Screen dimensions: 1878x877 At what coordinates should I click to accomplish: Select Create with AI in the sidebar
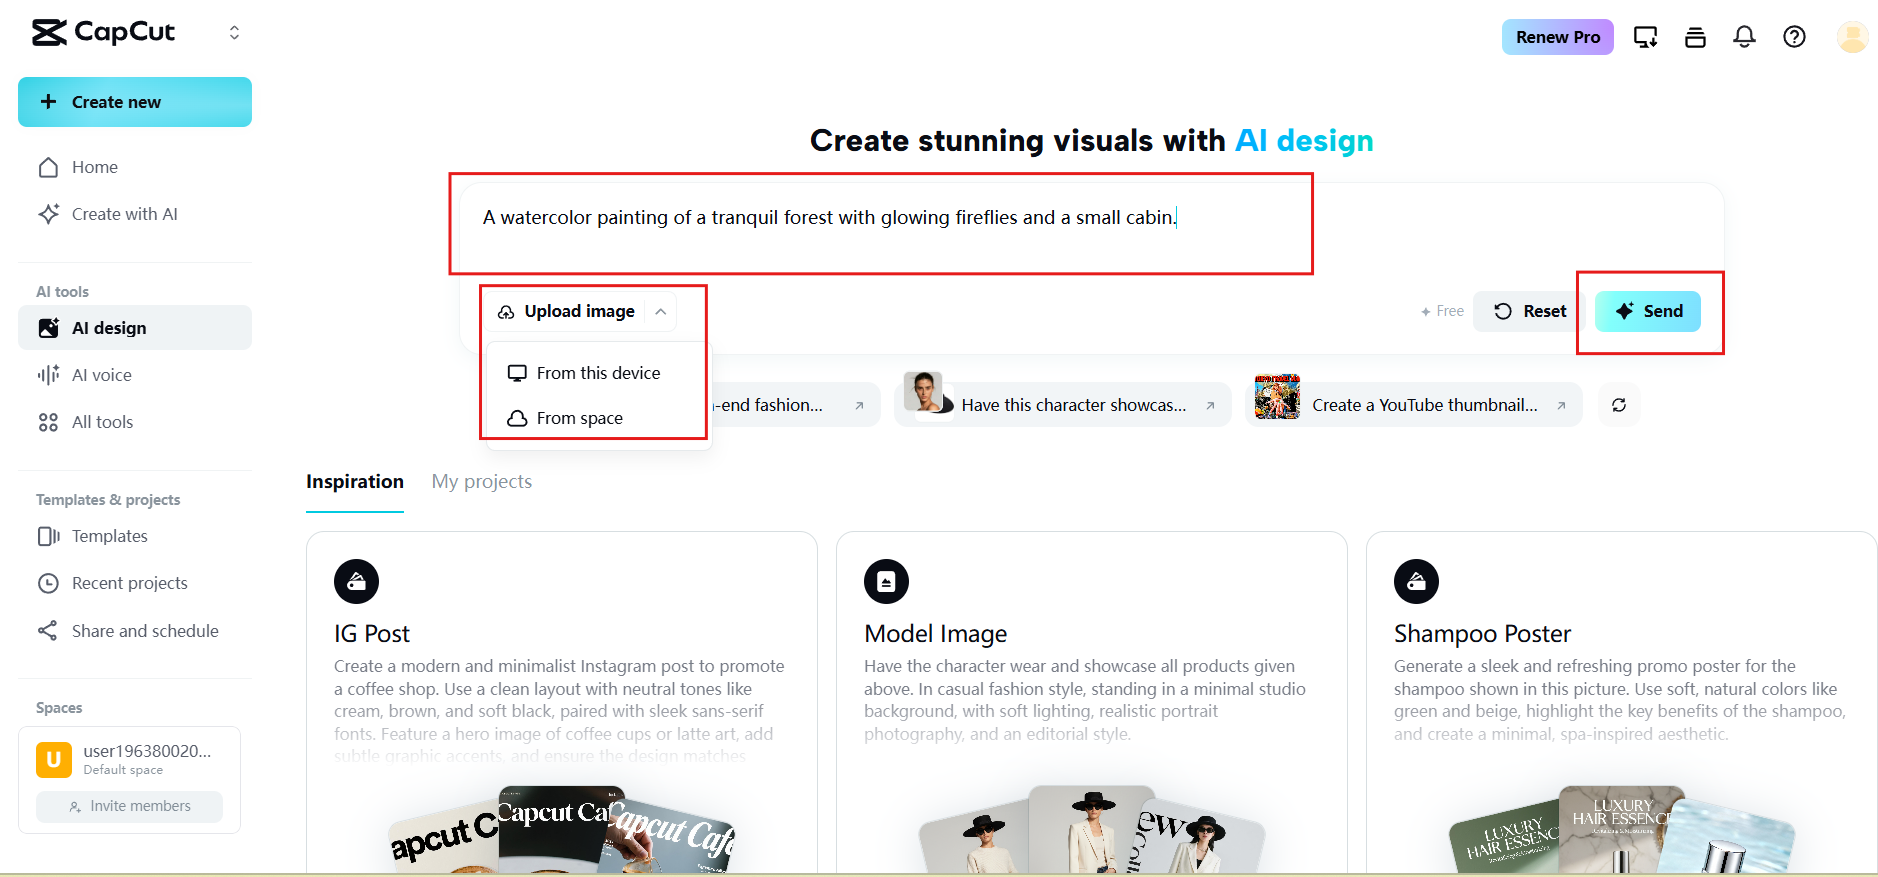point(124,213)
